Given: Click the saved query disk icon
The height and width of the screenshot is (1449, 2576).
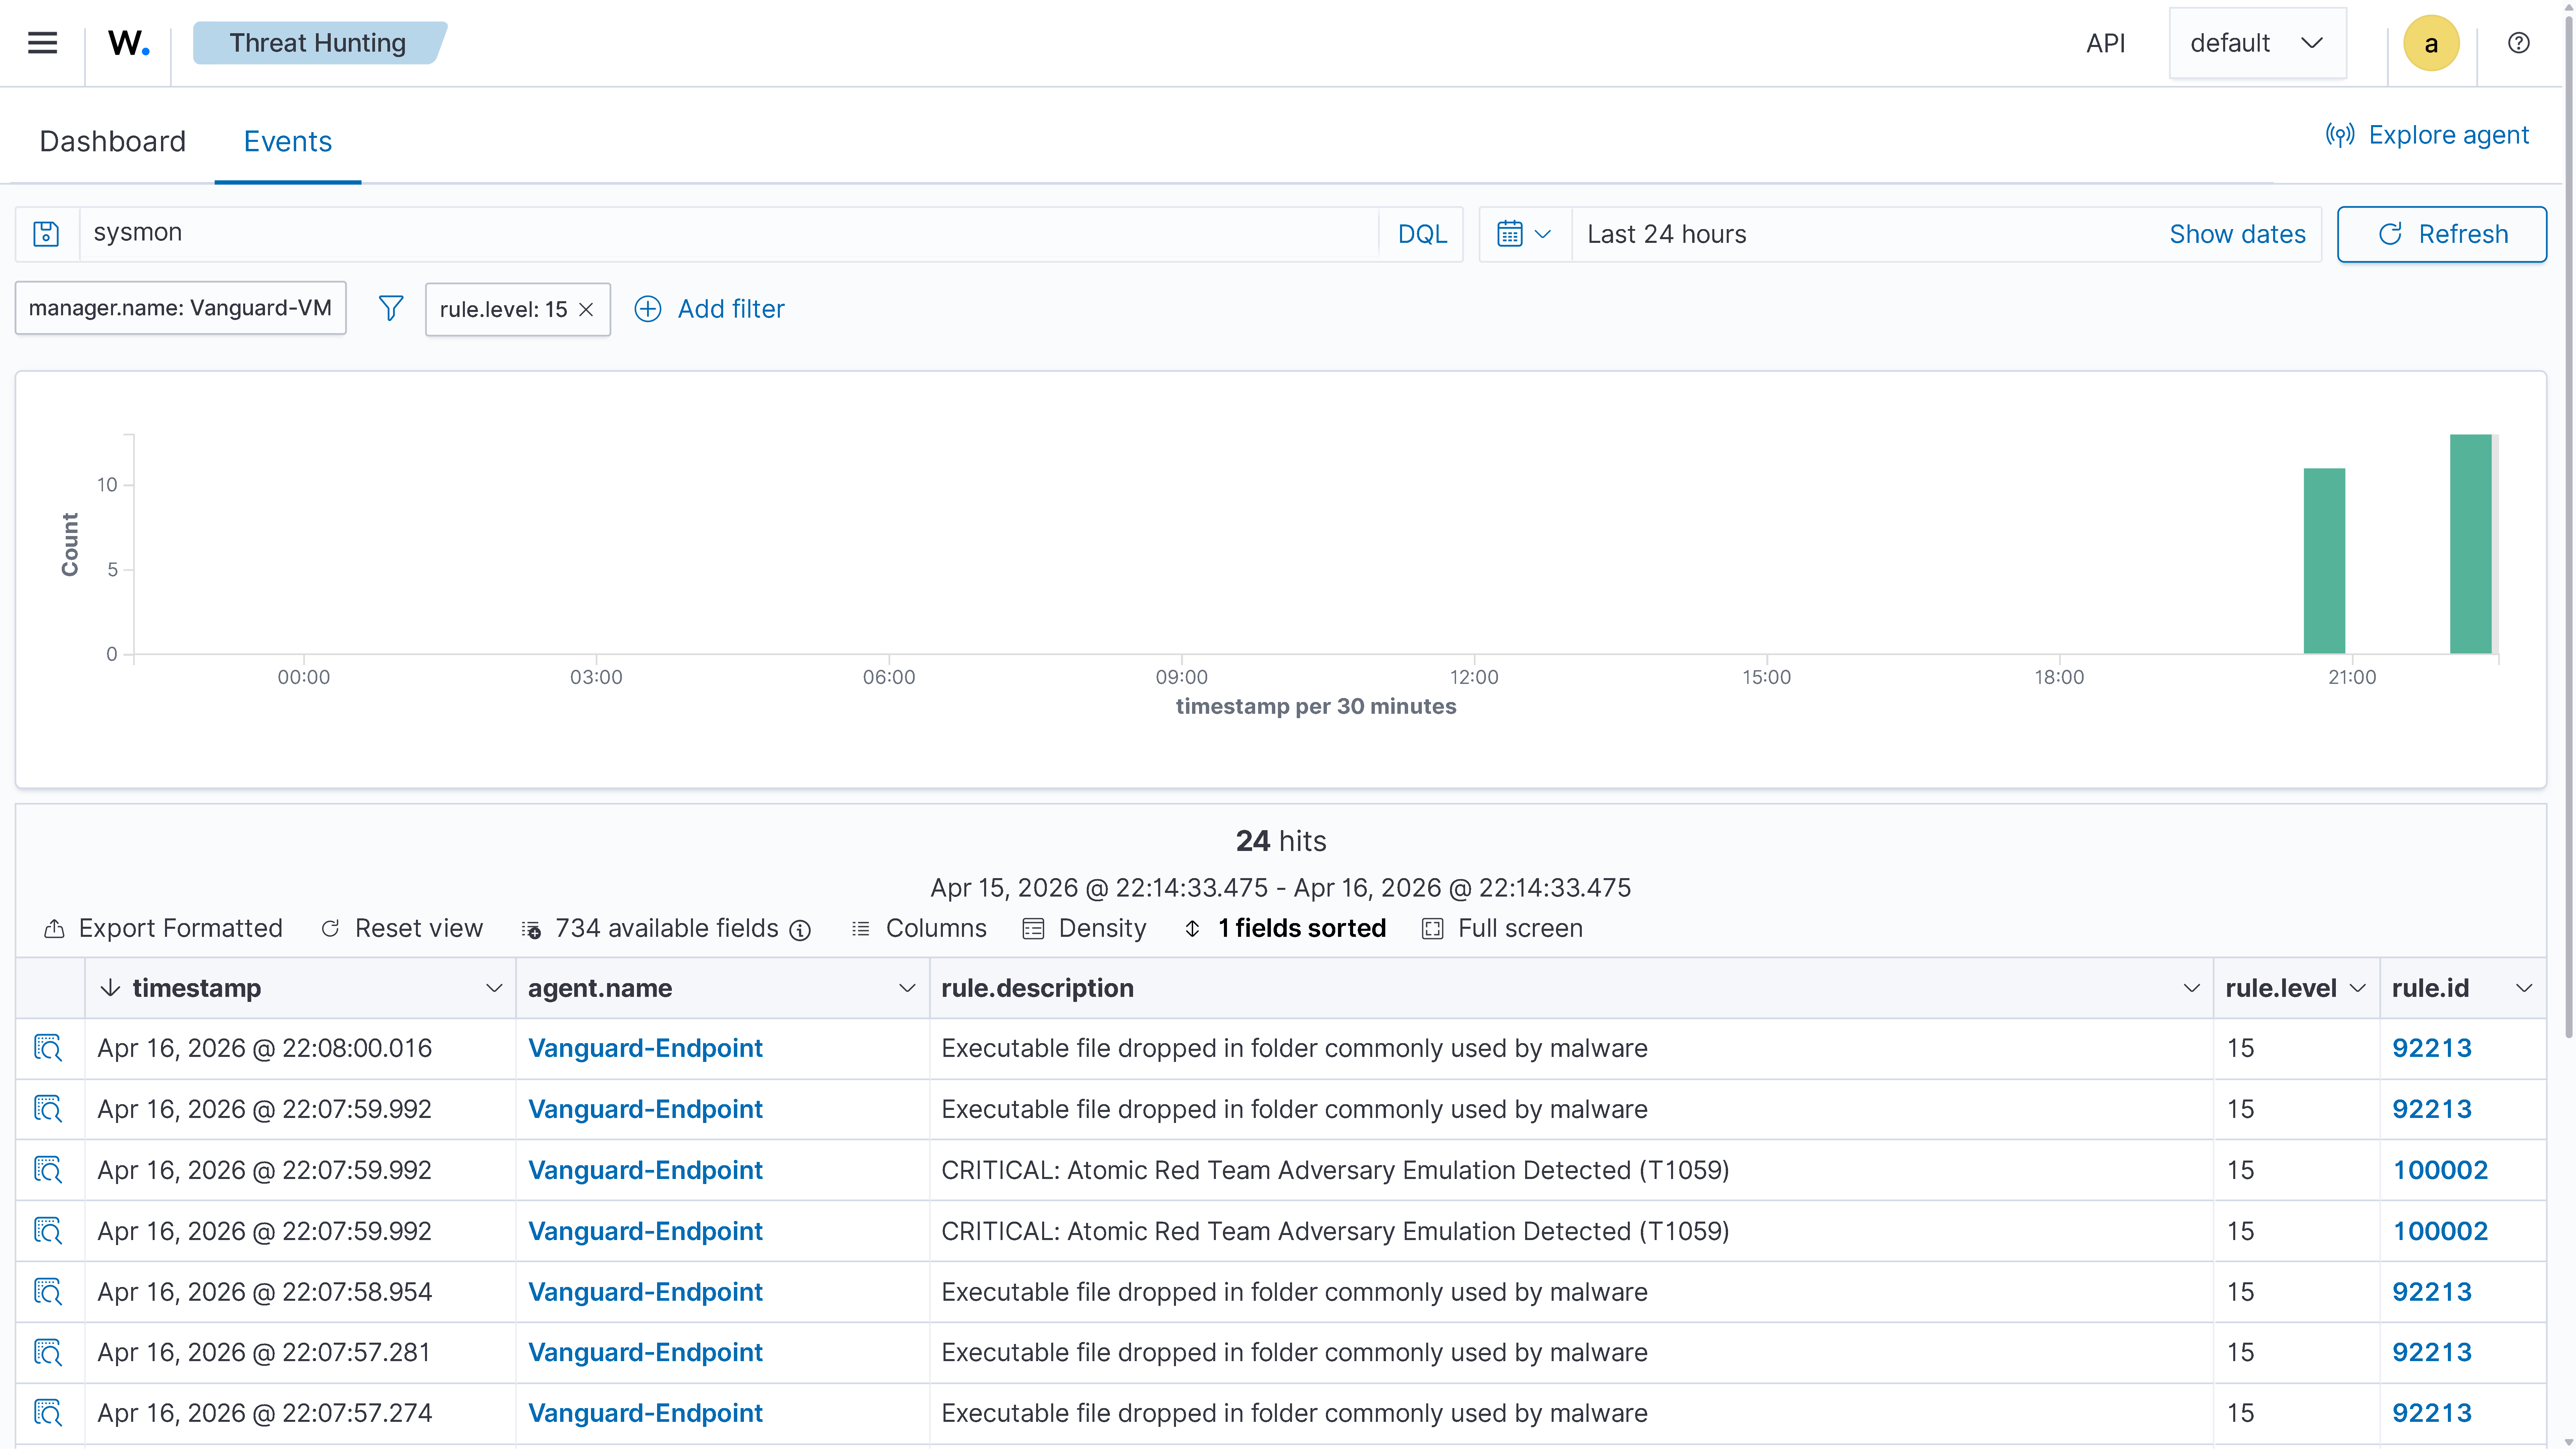Looking at the screenshot, I should coord(46,234).
